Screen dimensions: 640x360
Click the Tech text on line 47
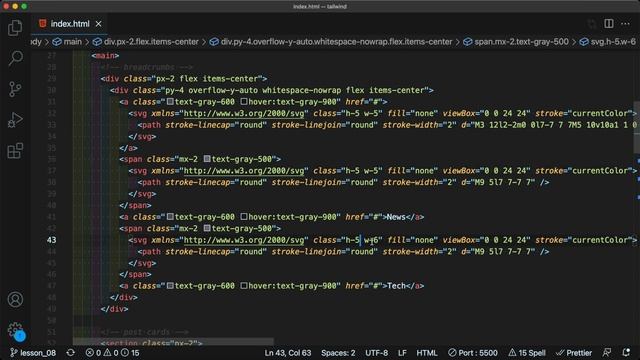(396, 286)
